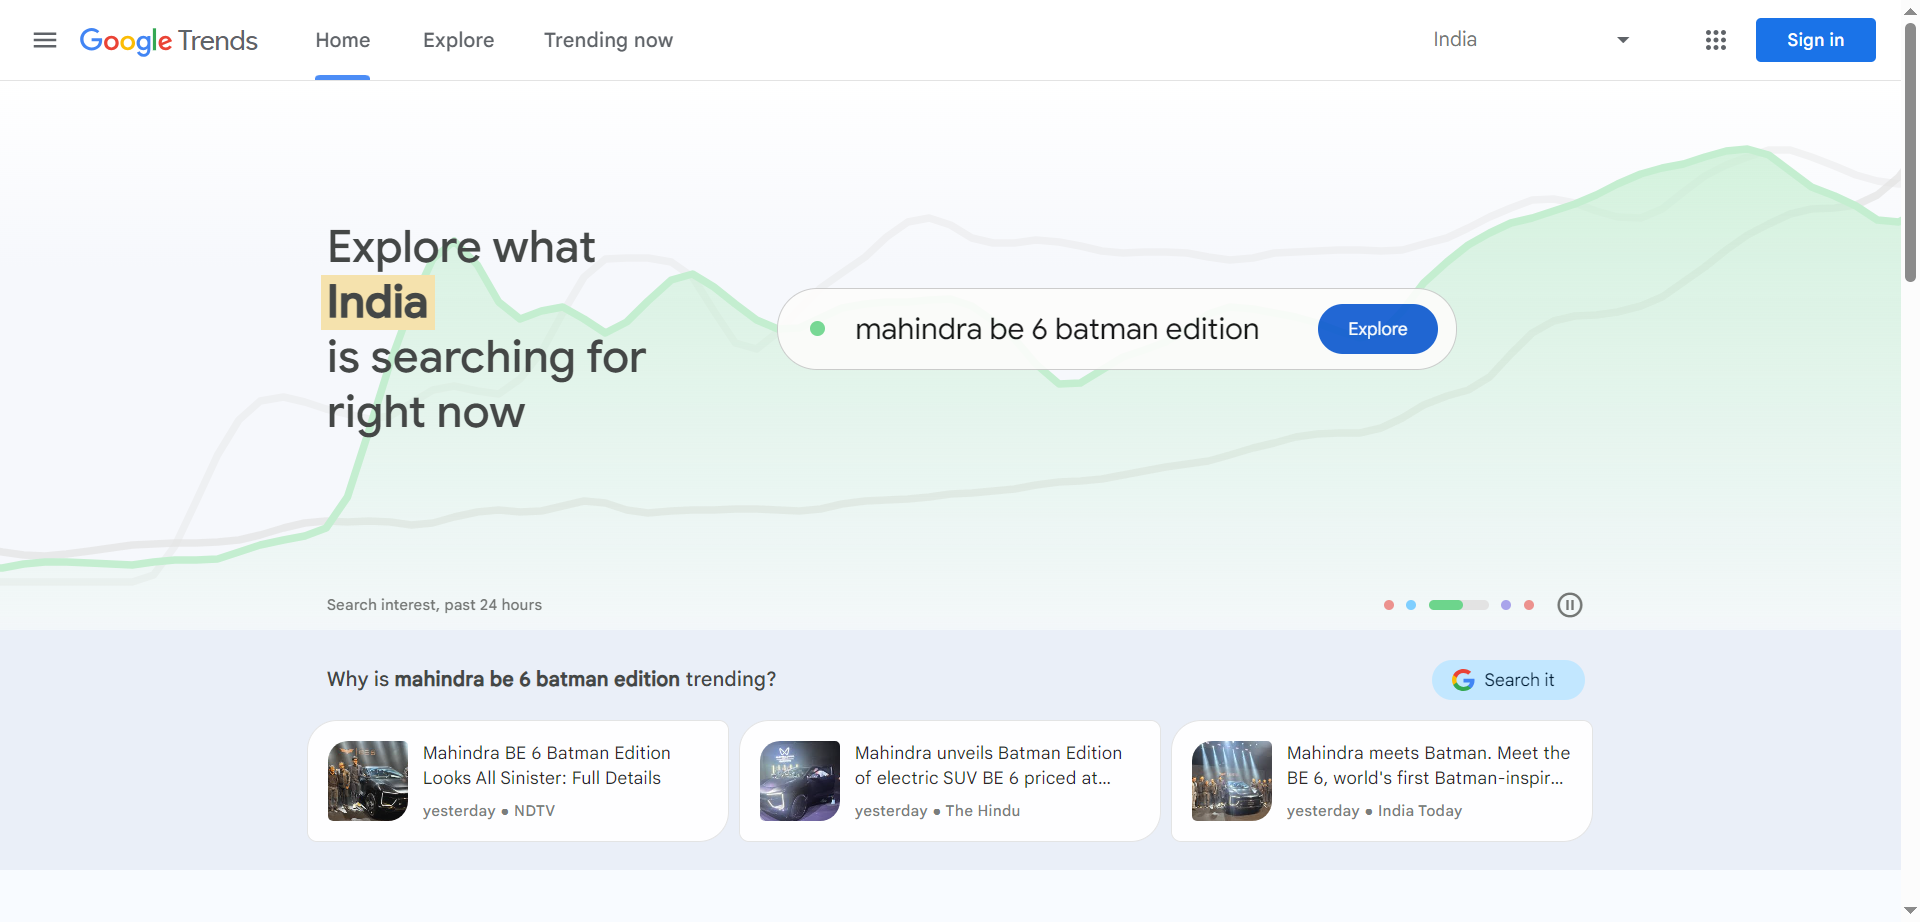Click the Search it button
This screenshot has width=1920, height=922.
(x=1508, y=680)
